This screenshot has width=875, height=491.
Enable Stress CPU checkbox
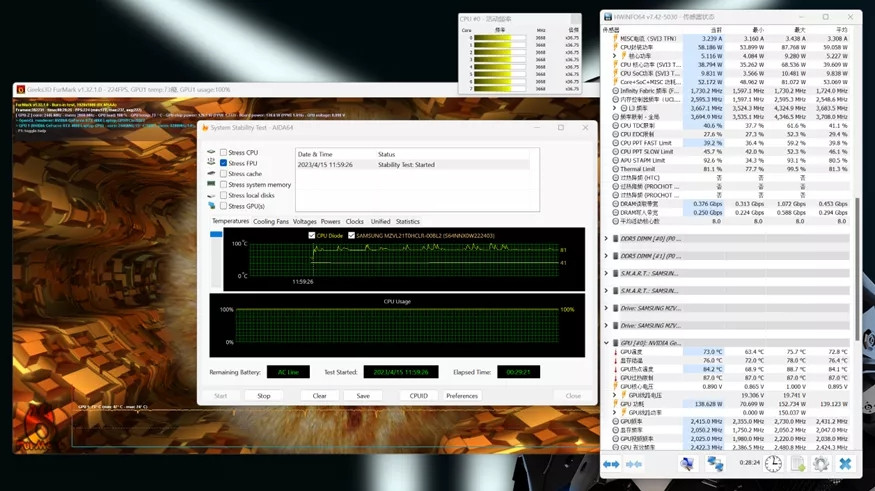[x=223, y=152]
